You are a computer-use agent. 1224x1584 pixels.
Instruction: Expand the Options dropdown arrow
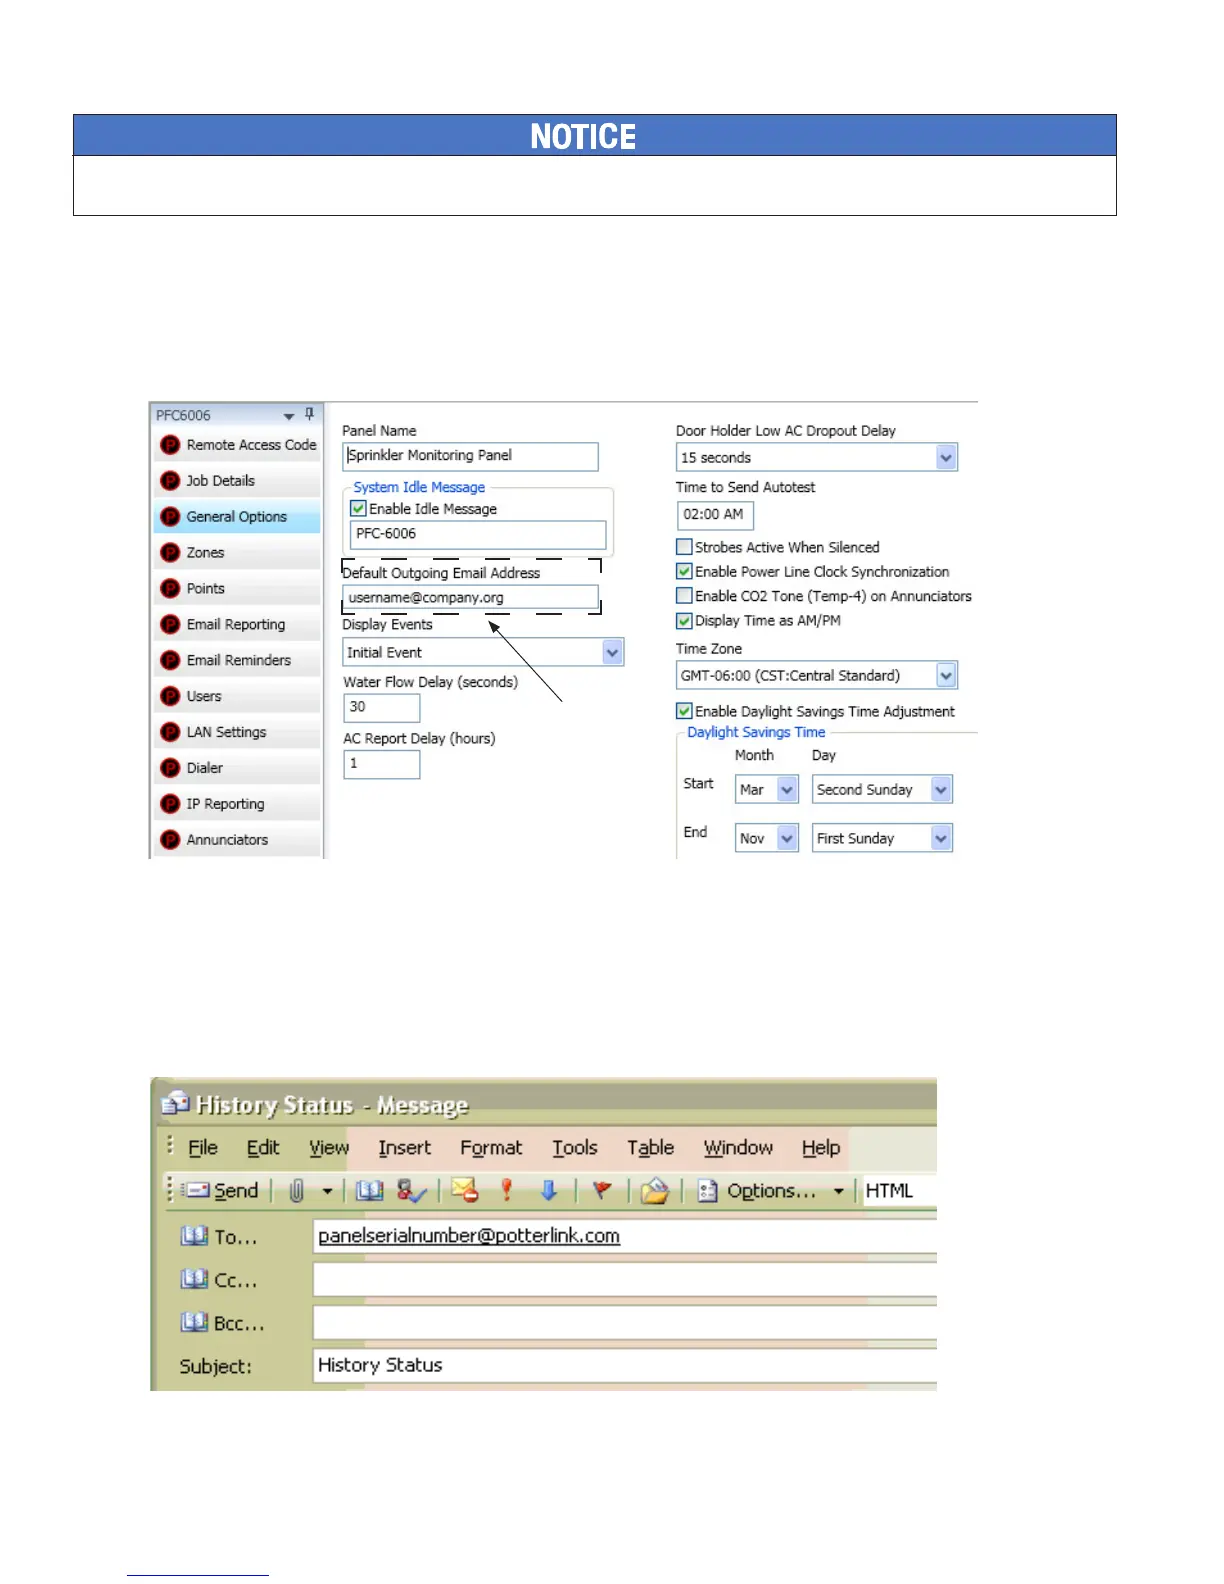(x=838, y=1191)
